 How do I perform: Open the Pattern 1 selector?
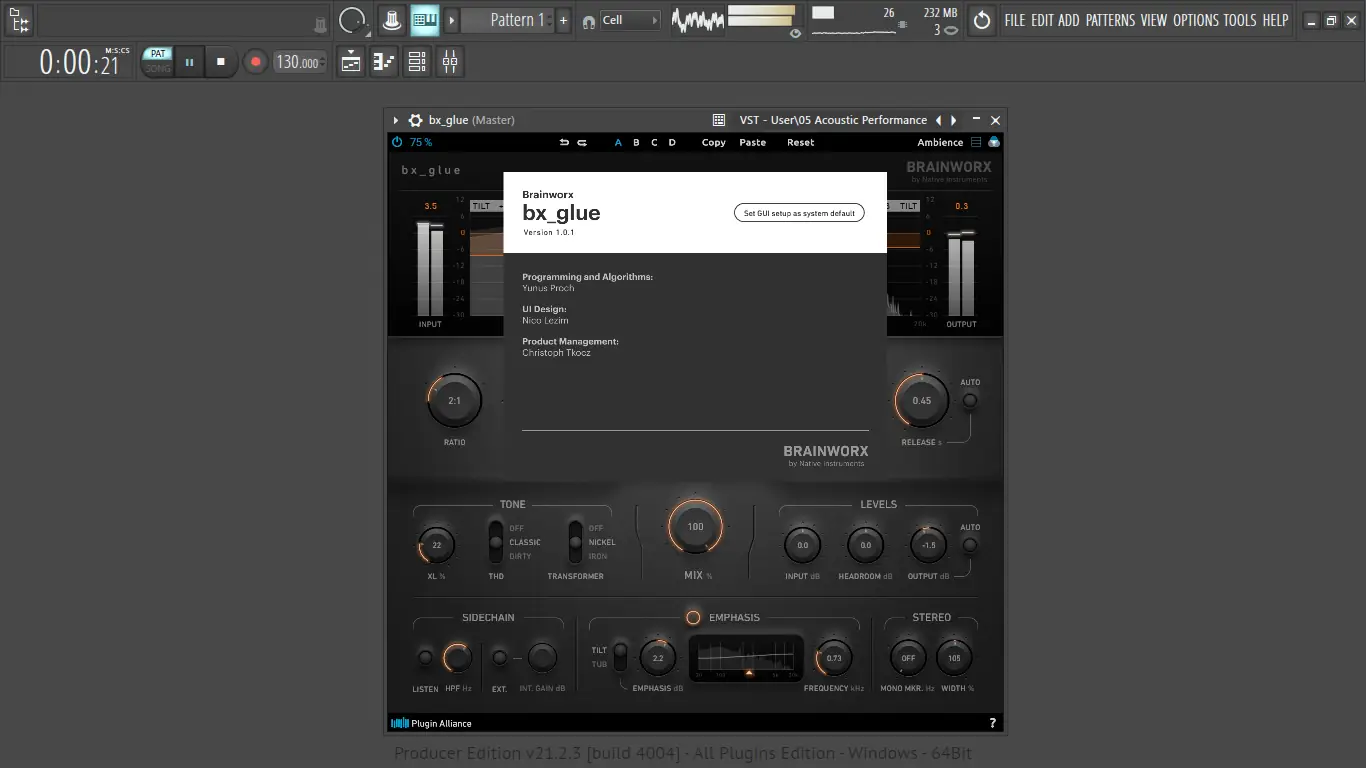508,20
